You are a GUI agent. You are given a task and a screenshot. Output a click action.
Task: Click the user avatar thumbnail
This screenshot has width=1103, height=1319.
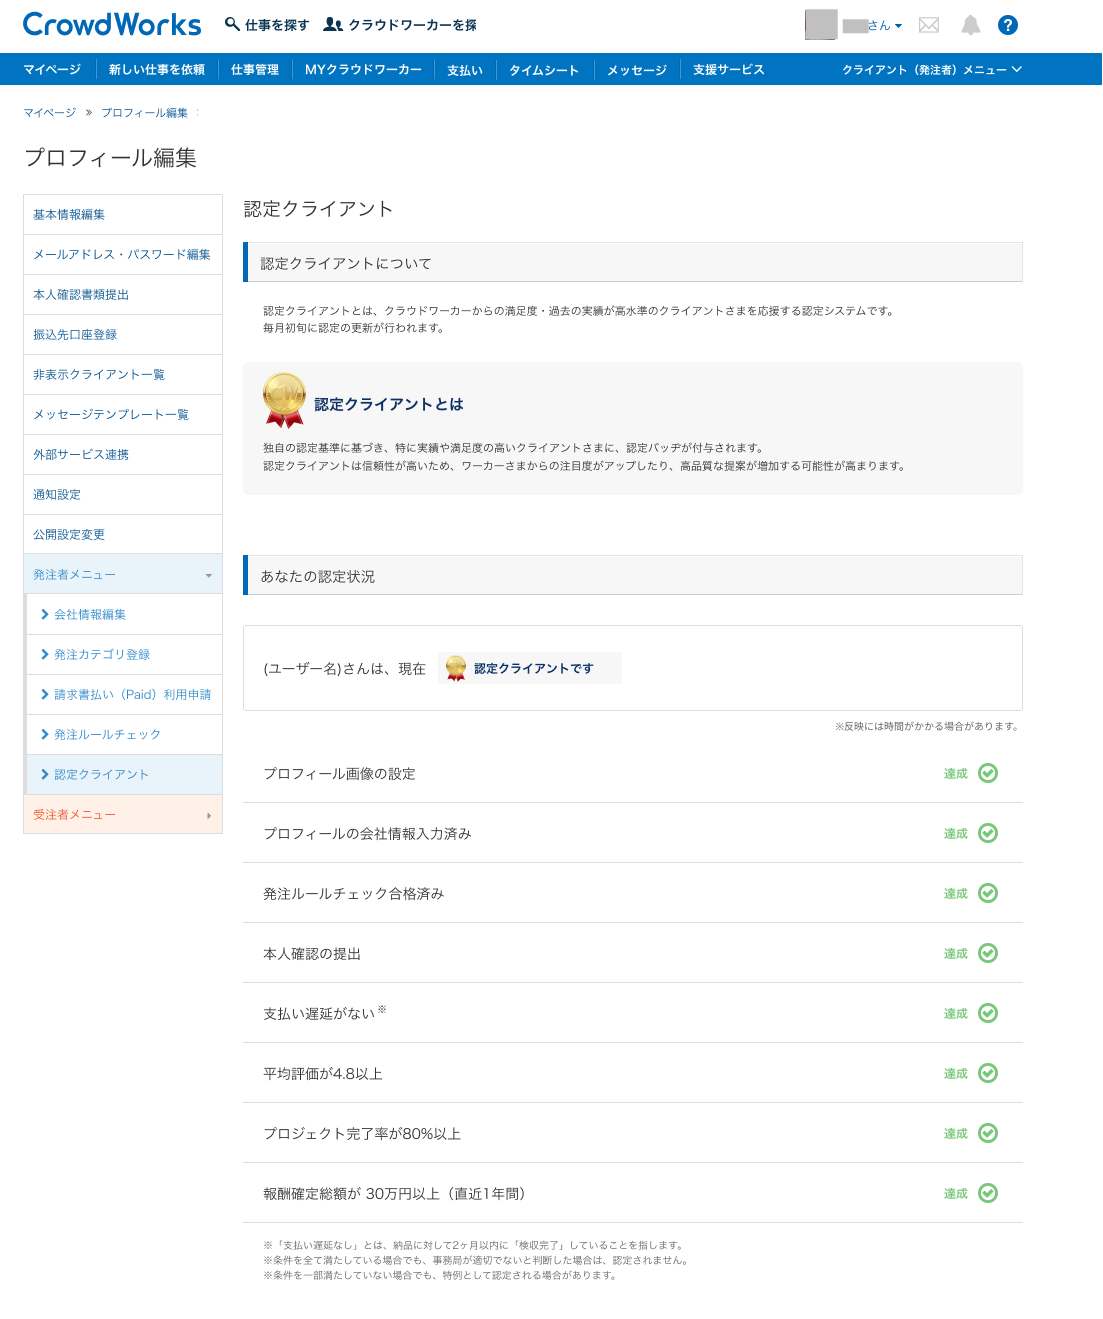pyautogui.click(x=821, y=25)
